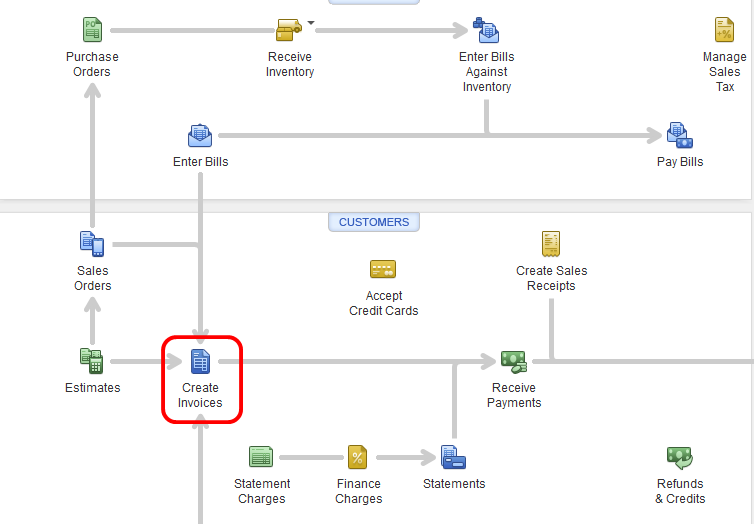Screen dimensions: 754x524
Task: Open the Purchase Orders icon
Action: 92,30
